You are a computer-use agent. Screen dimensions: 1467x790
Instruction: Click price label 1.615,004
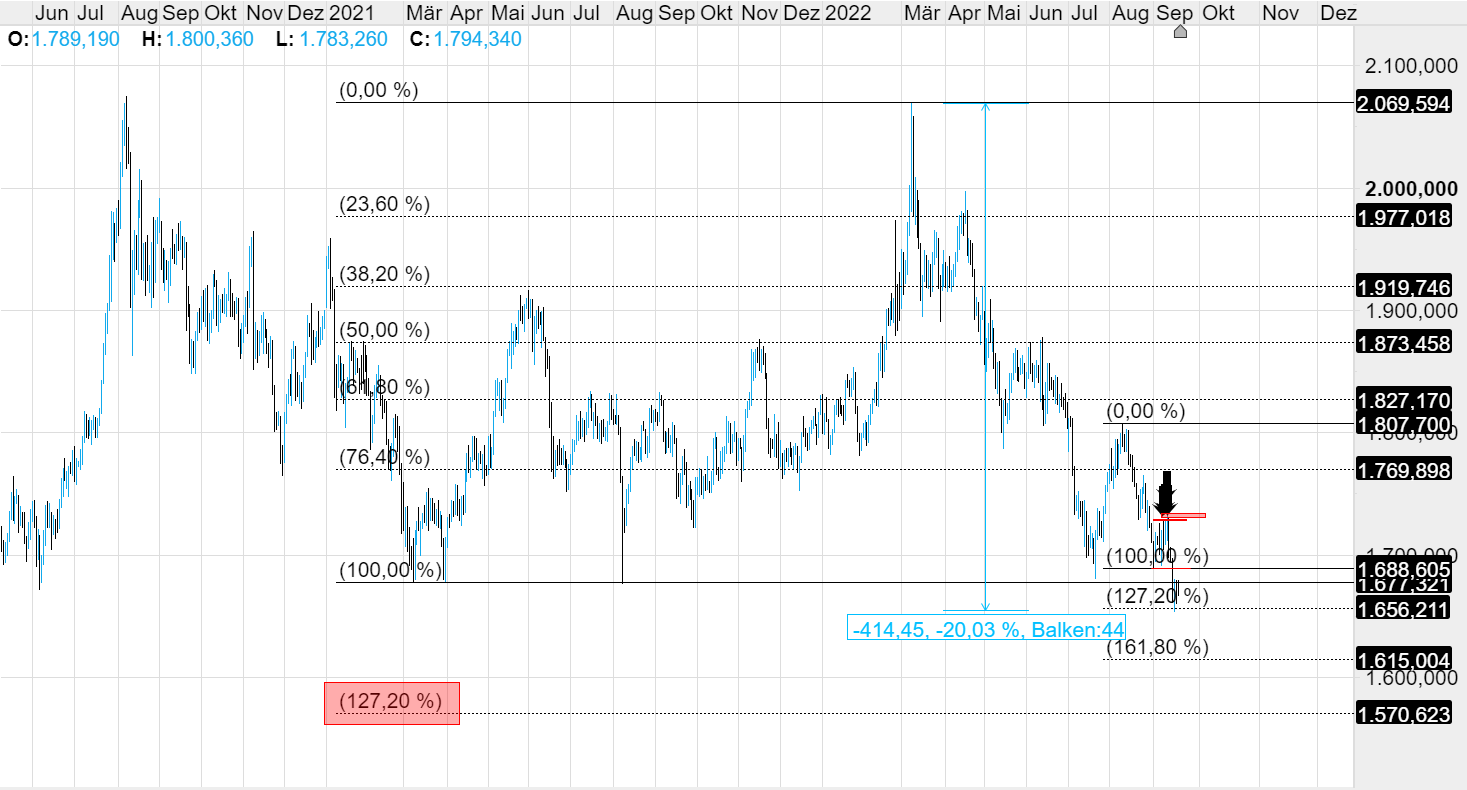[x=1403, y=659]
